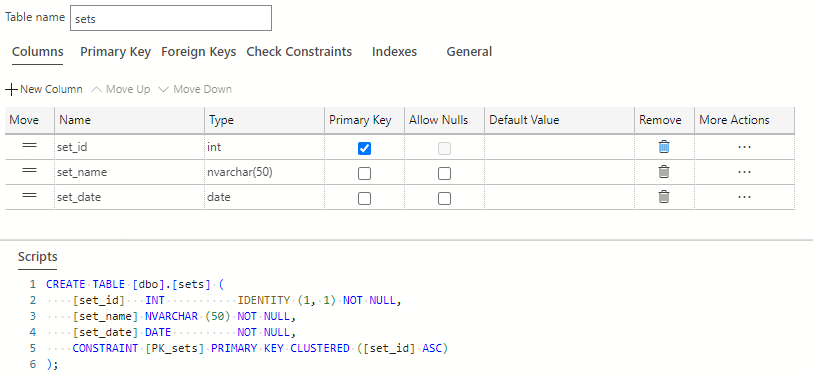The width and height of the screenshot is (813, 375).
Task: Enable Allow Nulls for set_date
Action: coord(444,198)
